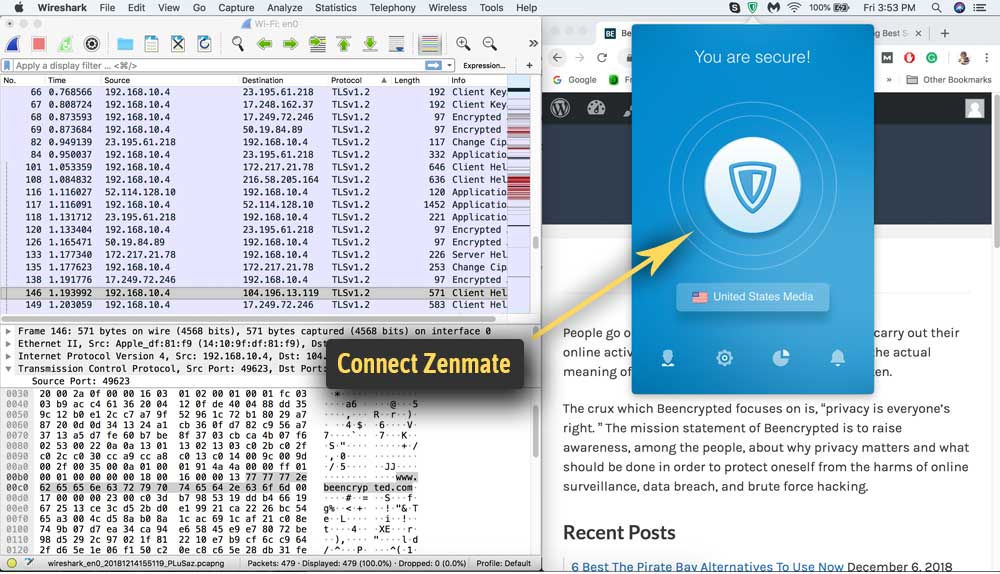Toggle packet colorization rules icon

(x=430, y=44)
